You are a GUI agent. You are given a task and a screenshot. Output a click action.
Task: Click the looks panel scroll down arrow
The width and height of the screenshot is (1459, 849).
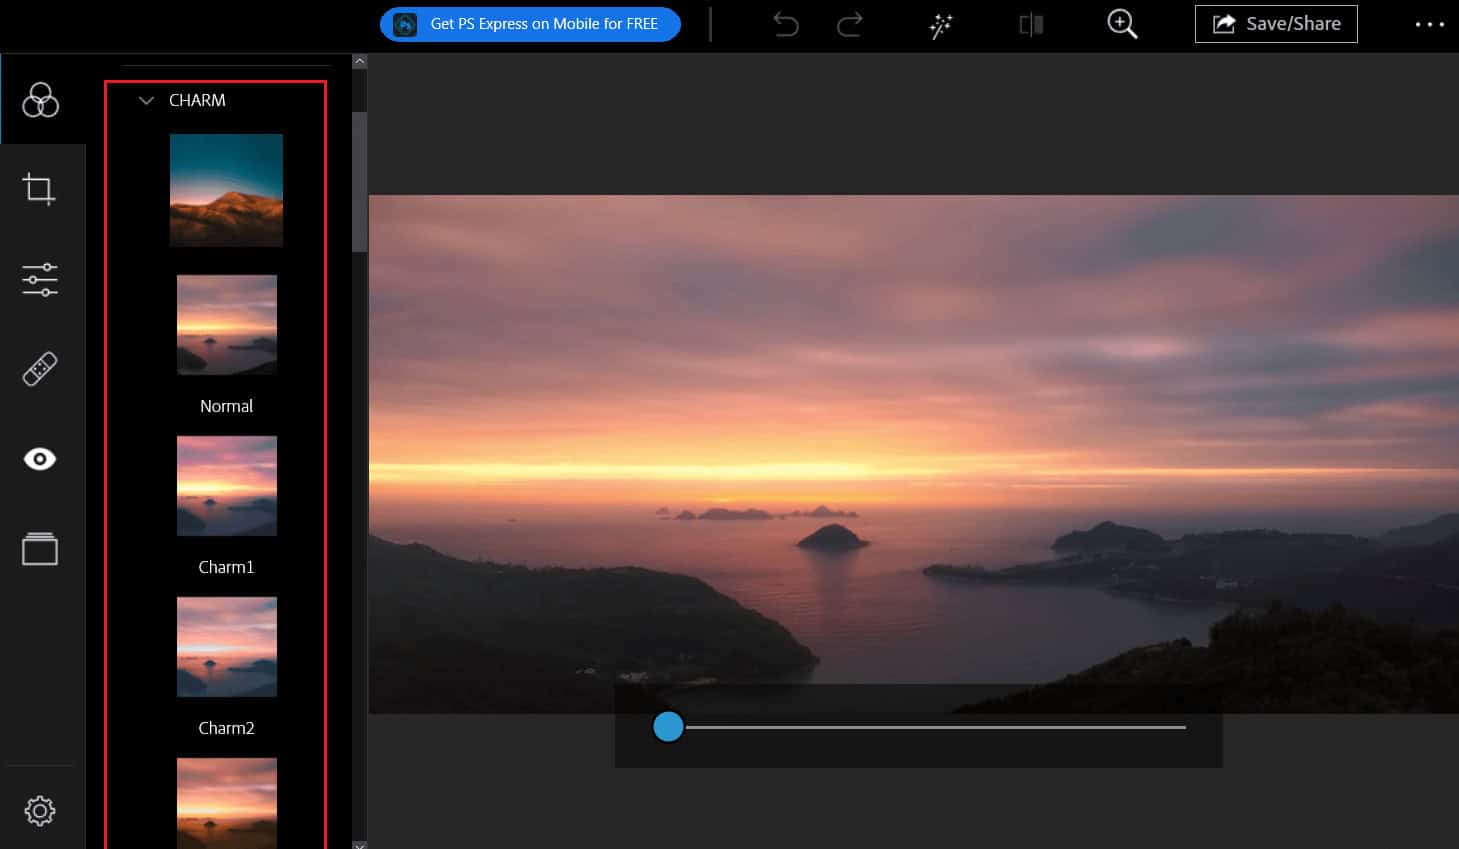(360, 844)
